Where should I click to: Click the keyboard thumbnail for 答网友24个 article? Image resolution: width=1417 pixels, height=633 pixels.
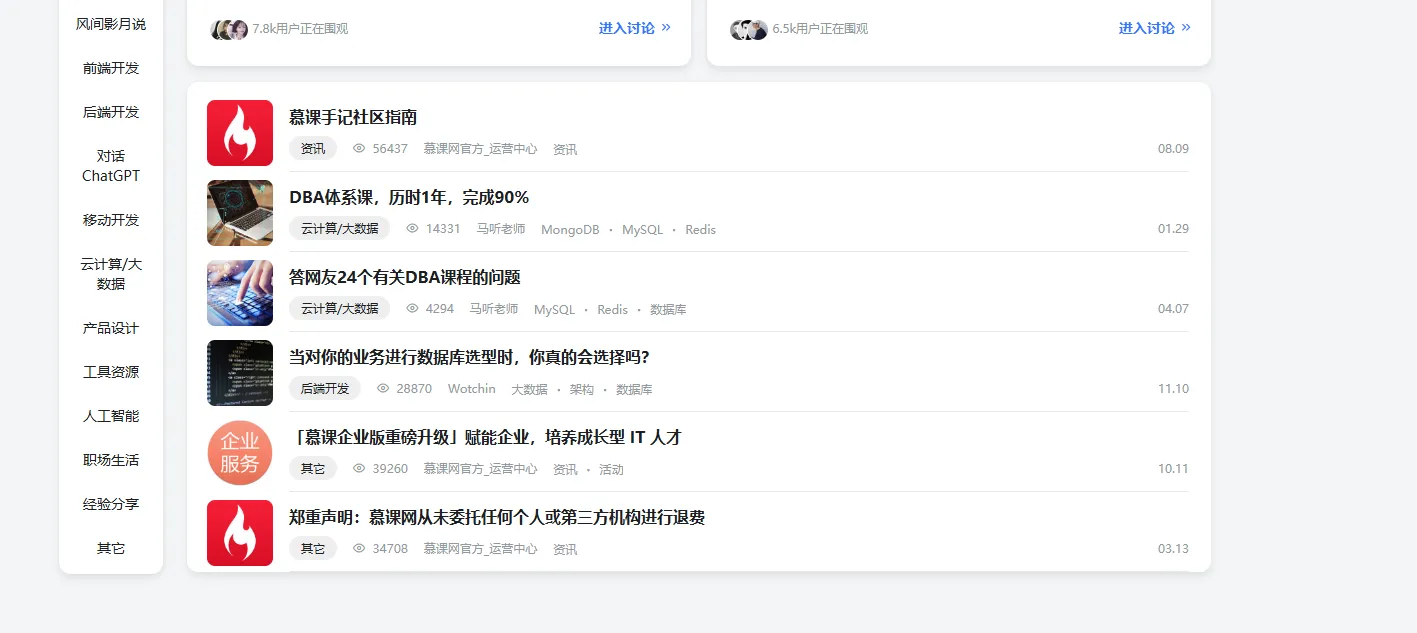pyautogui.click(x=239, y=293)
